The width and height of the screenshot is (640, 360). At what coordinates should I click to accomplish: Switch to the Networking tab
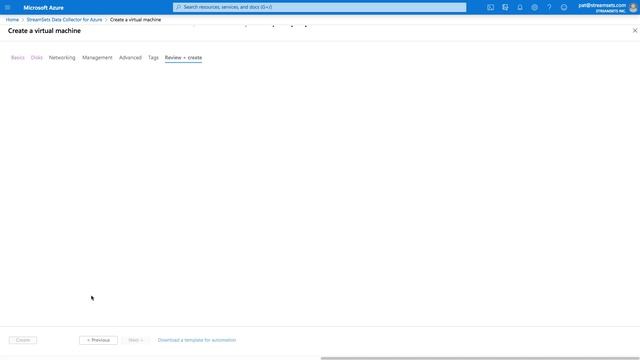tap(62, 58)
